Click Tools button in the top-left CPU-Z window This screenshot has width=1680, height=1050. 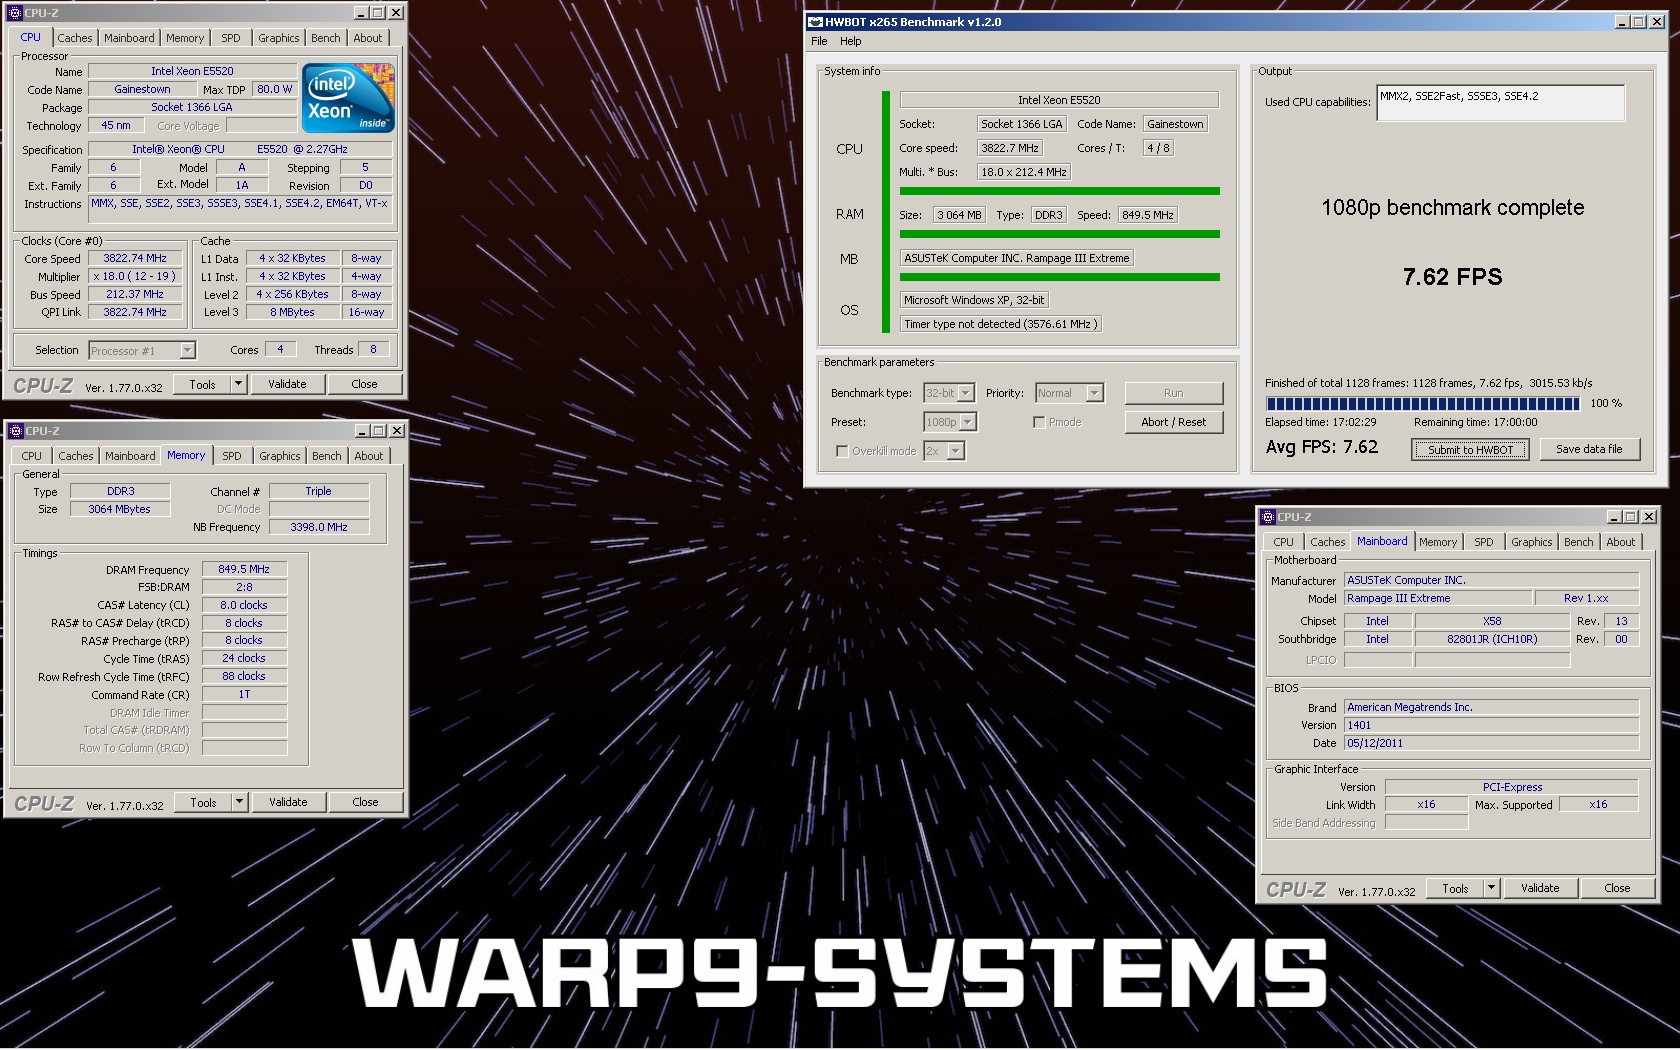click(x=202, y=384)
